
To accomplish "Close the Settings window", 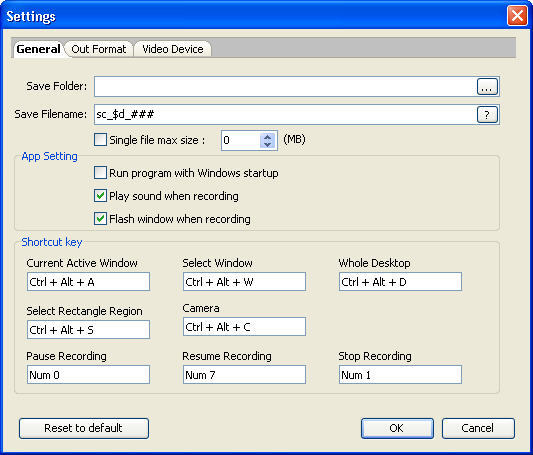I will pyautogui.click(x=517, y=16).
